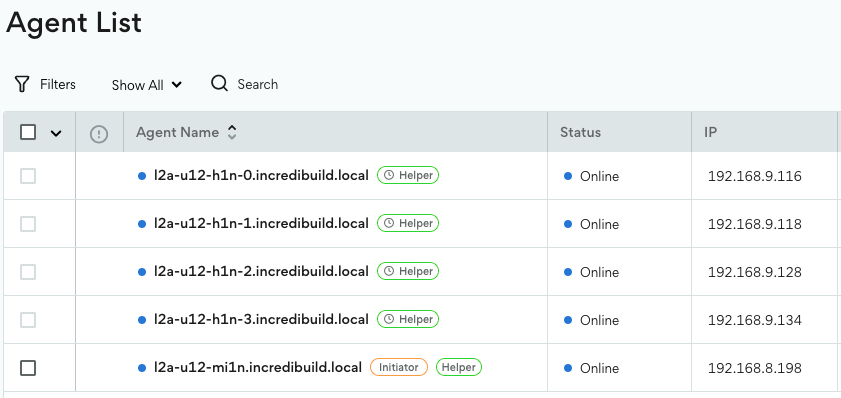Click the Helper badge on h1n-0 agent
This screenshot has height=398, width=841.
click(x=408, y=175)
